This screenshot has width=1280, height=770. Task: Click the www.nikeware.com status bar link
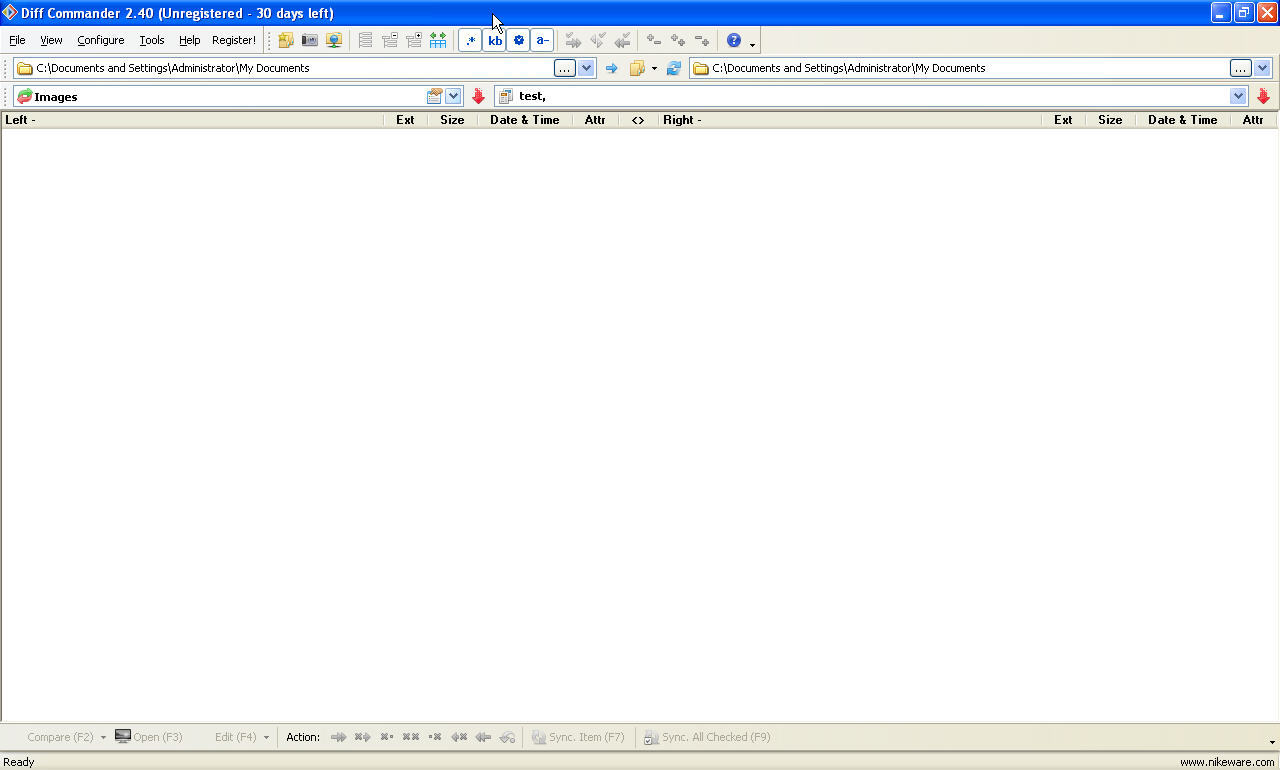[x=1227, y=762]
